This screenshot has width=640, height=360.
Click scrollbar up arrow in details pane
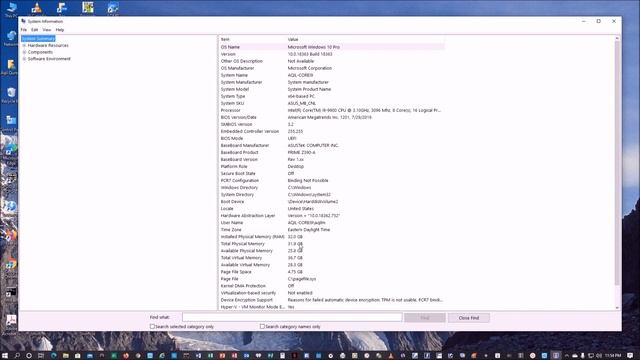[617, 38]
